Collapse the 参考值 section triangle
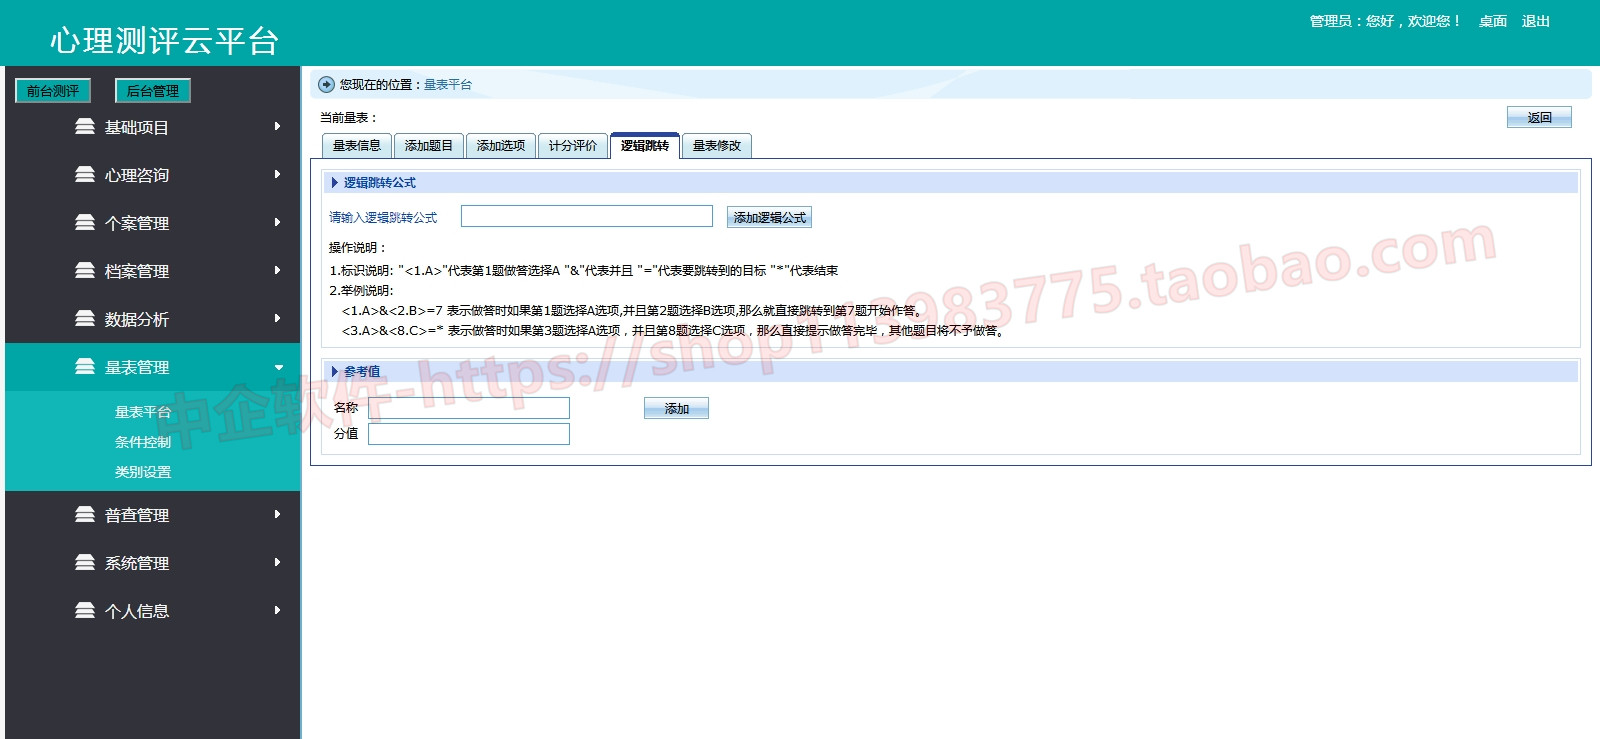Screen dimensions: 1600x739 335,372
